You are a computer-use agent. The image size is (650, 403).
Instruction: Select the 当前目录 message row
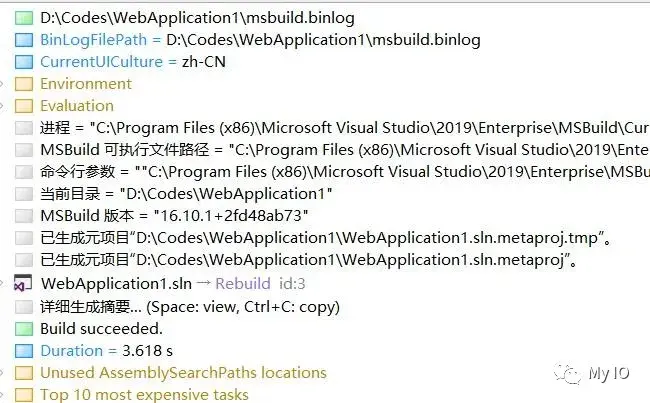click(186, 194)
